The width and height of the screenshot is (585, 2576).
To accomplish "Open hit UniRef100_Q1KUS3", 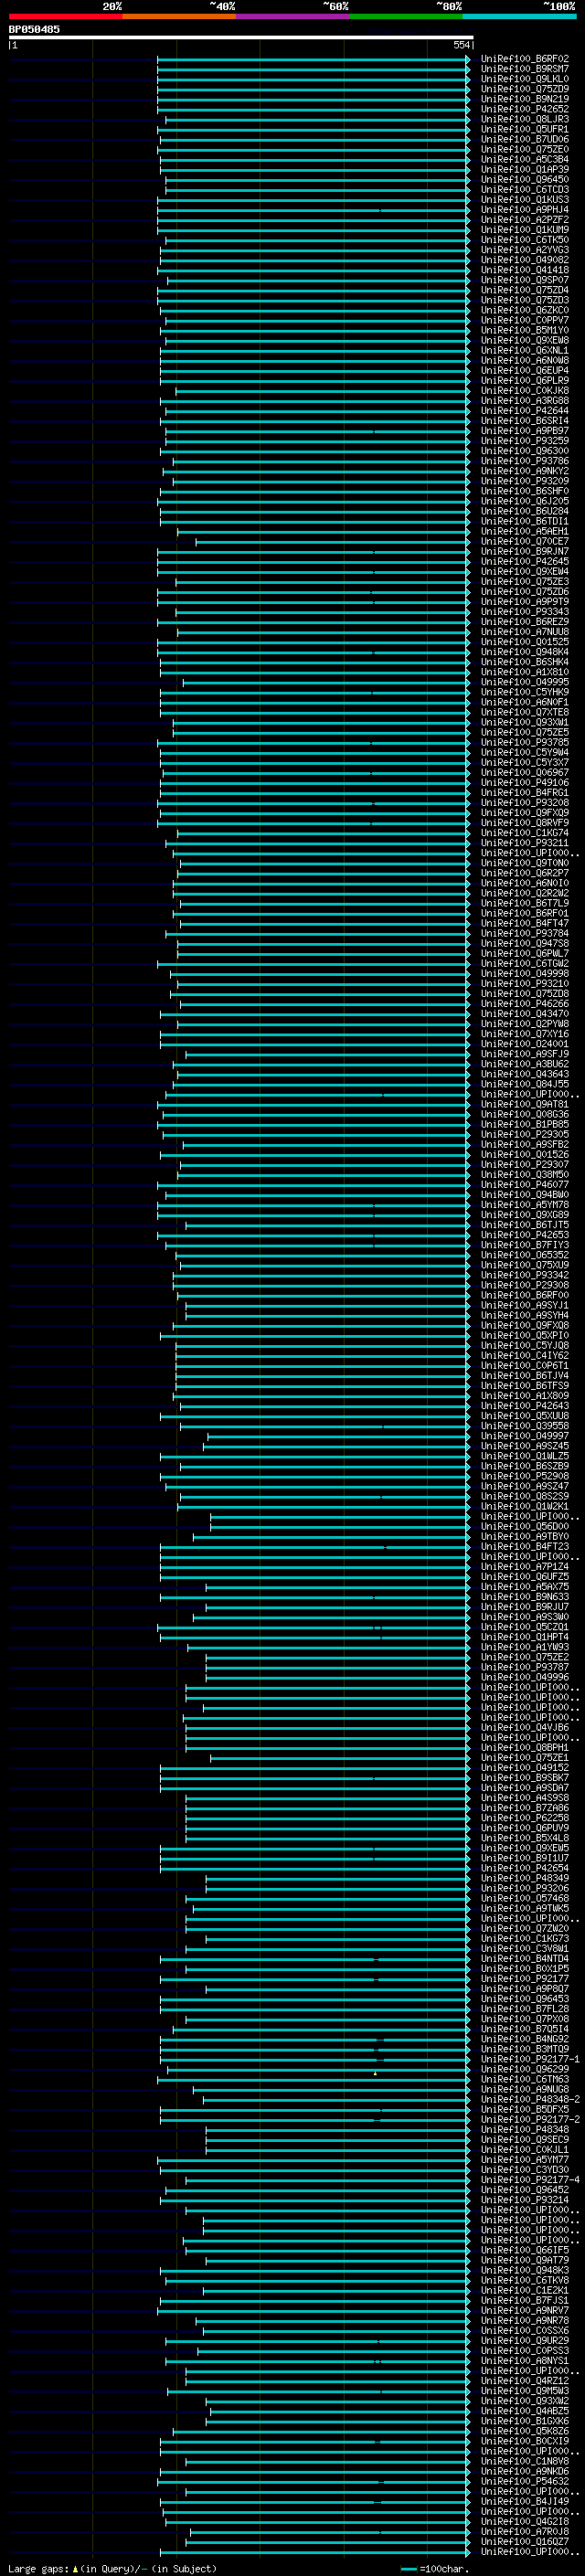I will pyautogui.click(x=524, y=200).
